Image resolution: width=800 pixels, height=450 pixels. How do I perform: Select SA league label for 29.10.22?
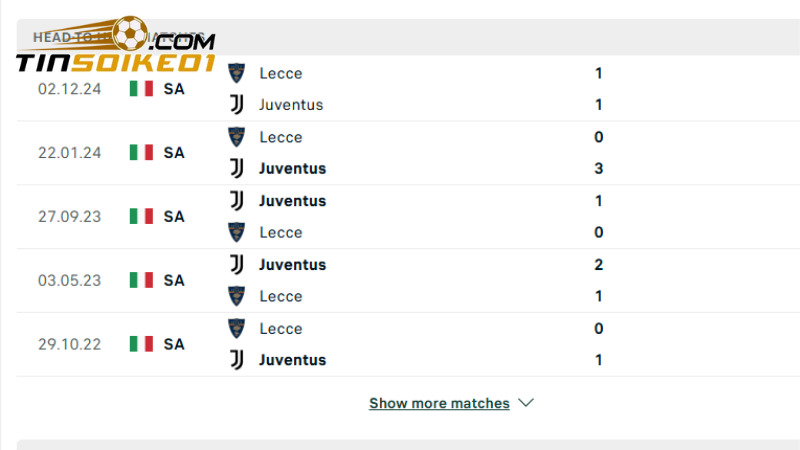click(174, 344)
